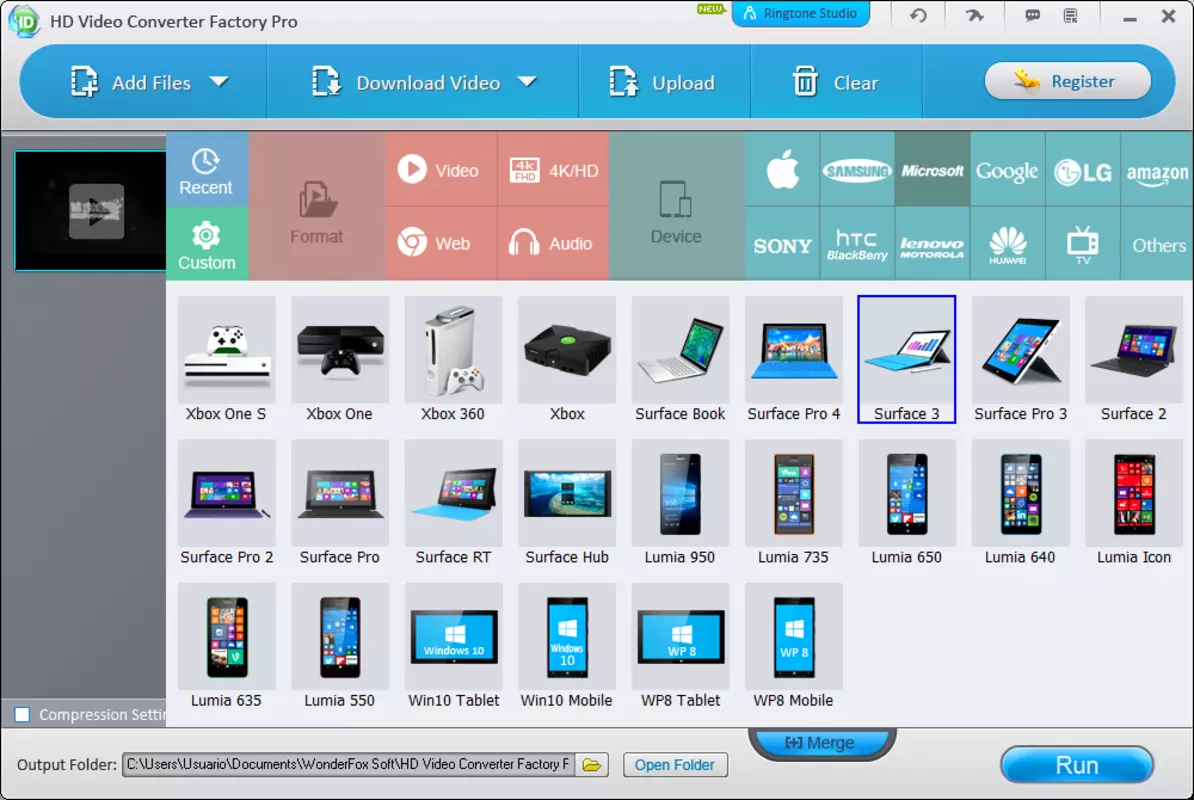Choose the Lumia 550 preset

click(x=340, y=646)
